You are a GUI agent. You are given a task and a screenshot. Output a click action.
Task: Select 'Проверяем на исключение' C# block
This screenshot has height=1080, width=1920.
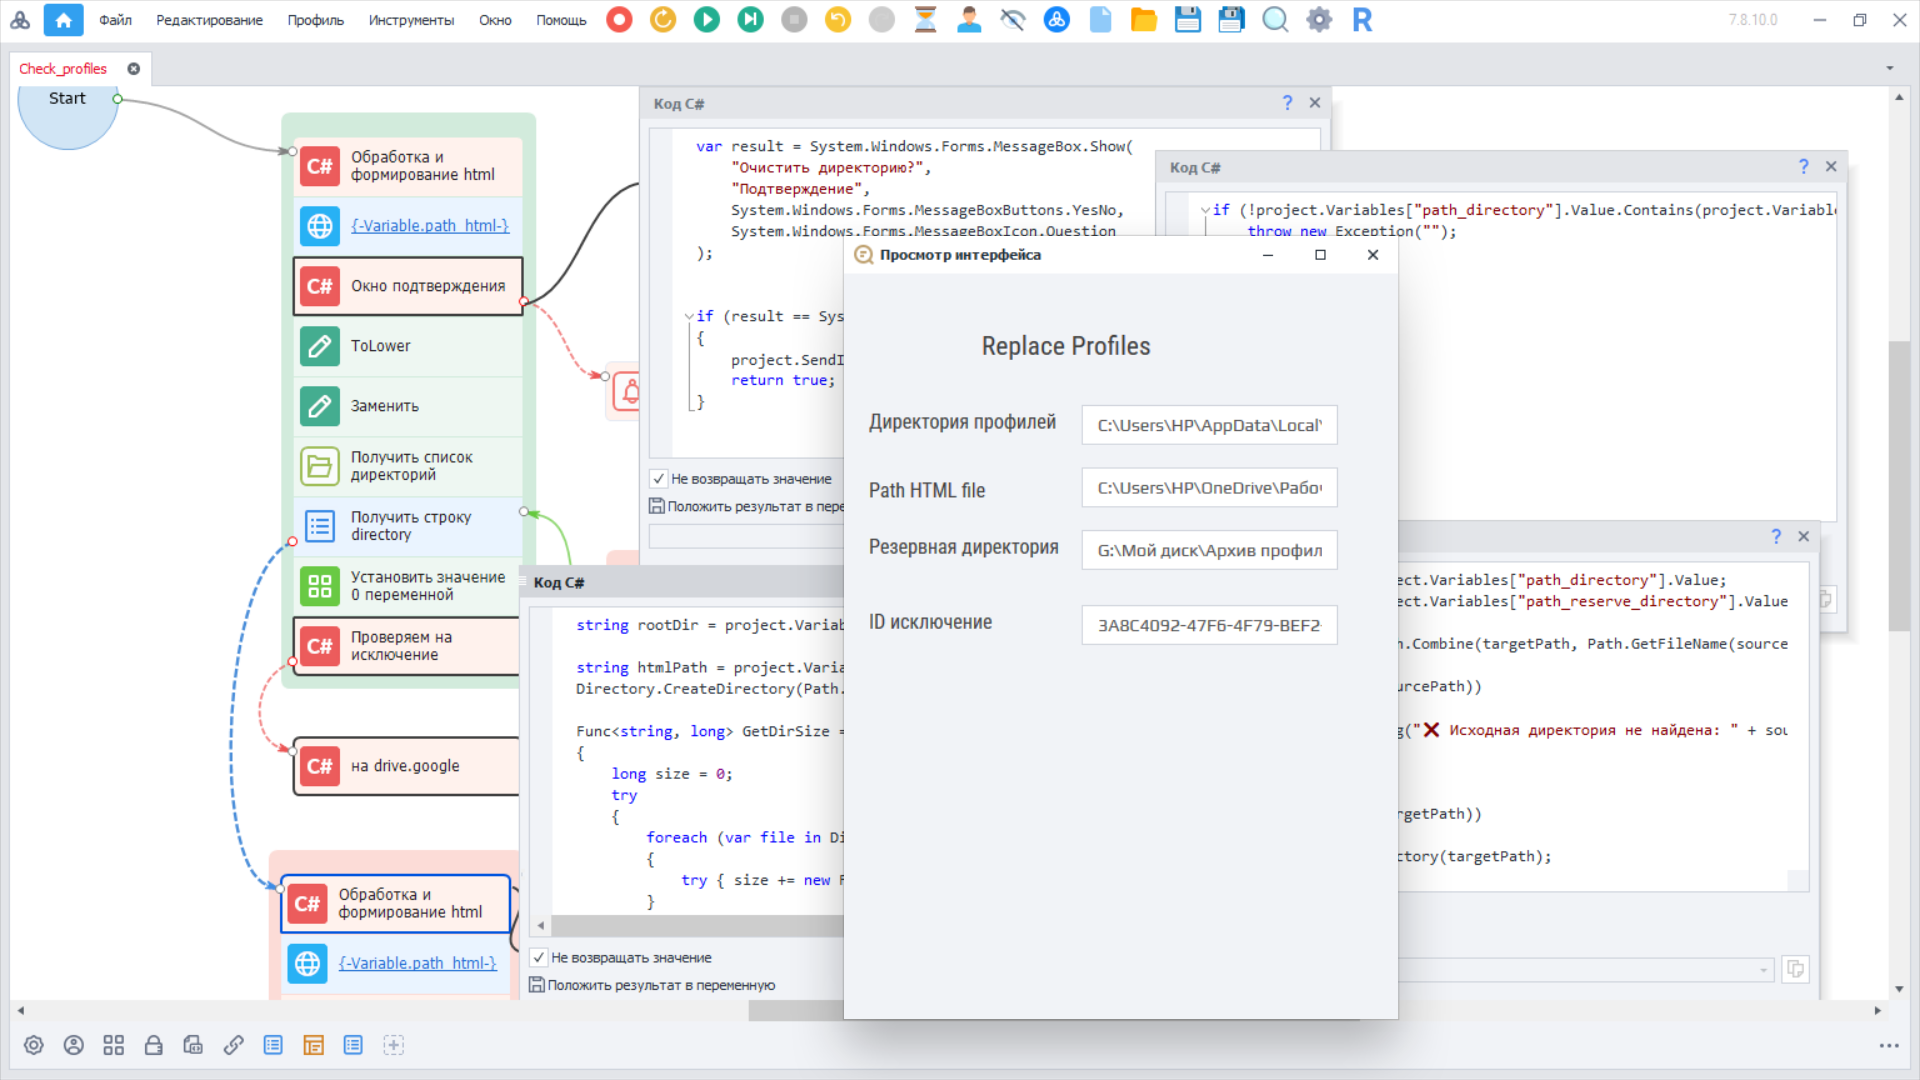(x=406, y=646)
